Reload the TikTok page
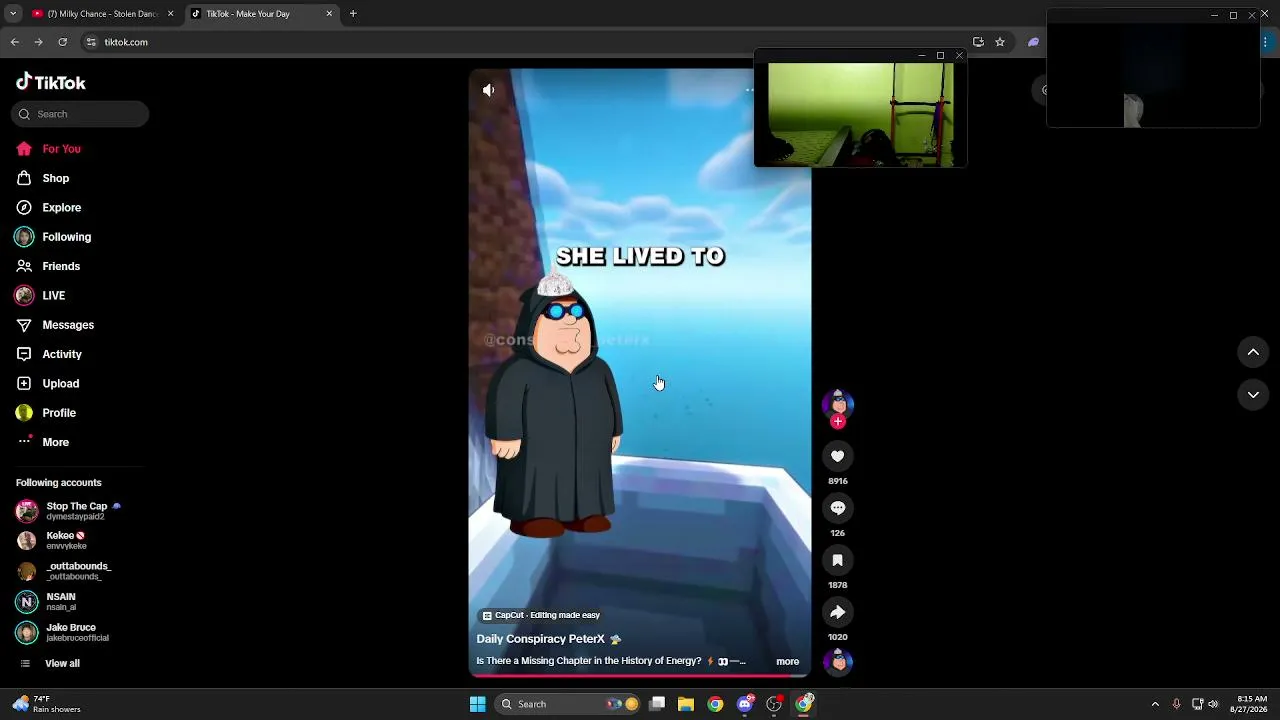The image size is (1280, 720). tap(62, 42)
